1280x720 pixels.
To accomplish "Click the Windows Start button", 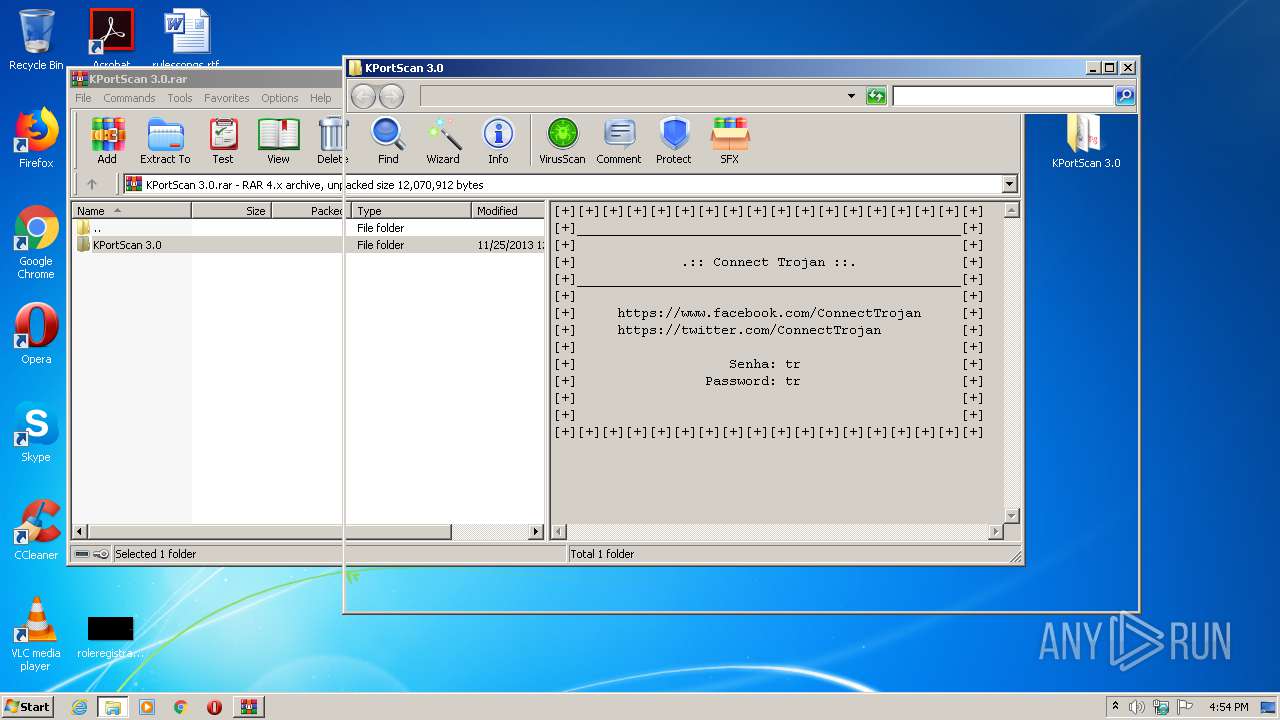I will 28,706.
